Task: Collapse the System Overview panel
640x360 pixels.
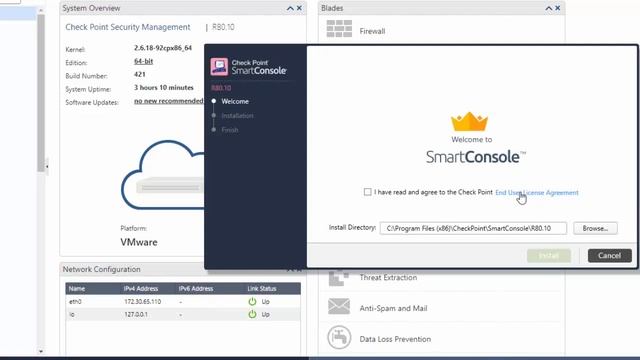Action: click(290, 8)
